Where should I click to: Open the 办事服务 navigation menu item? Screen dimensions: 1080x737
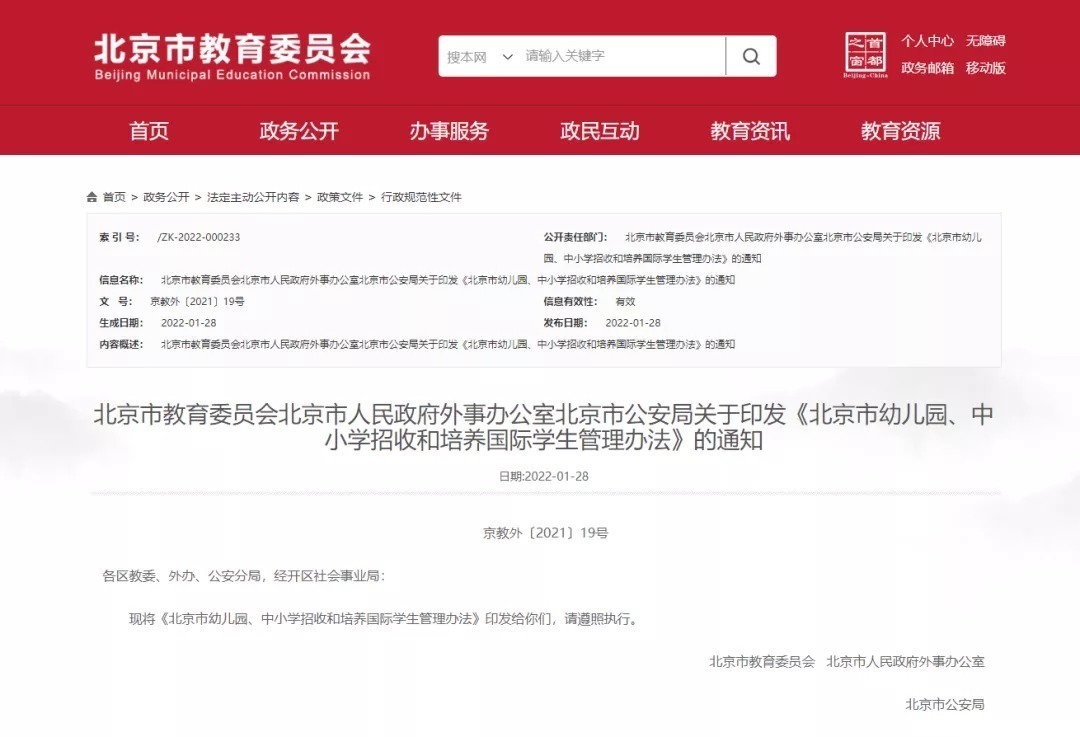[x=449, y=131]
